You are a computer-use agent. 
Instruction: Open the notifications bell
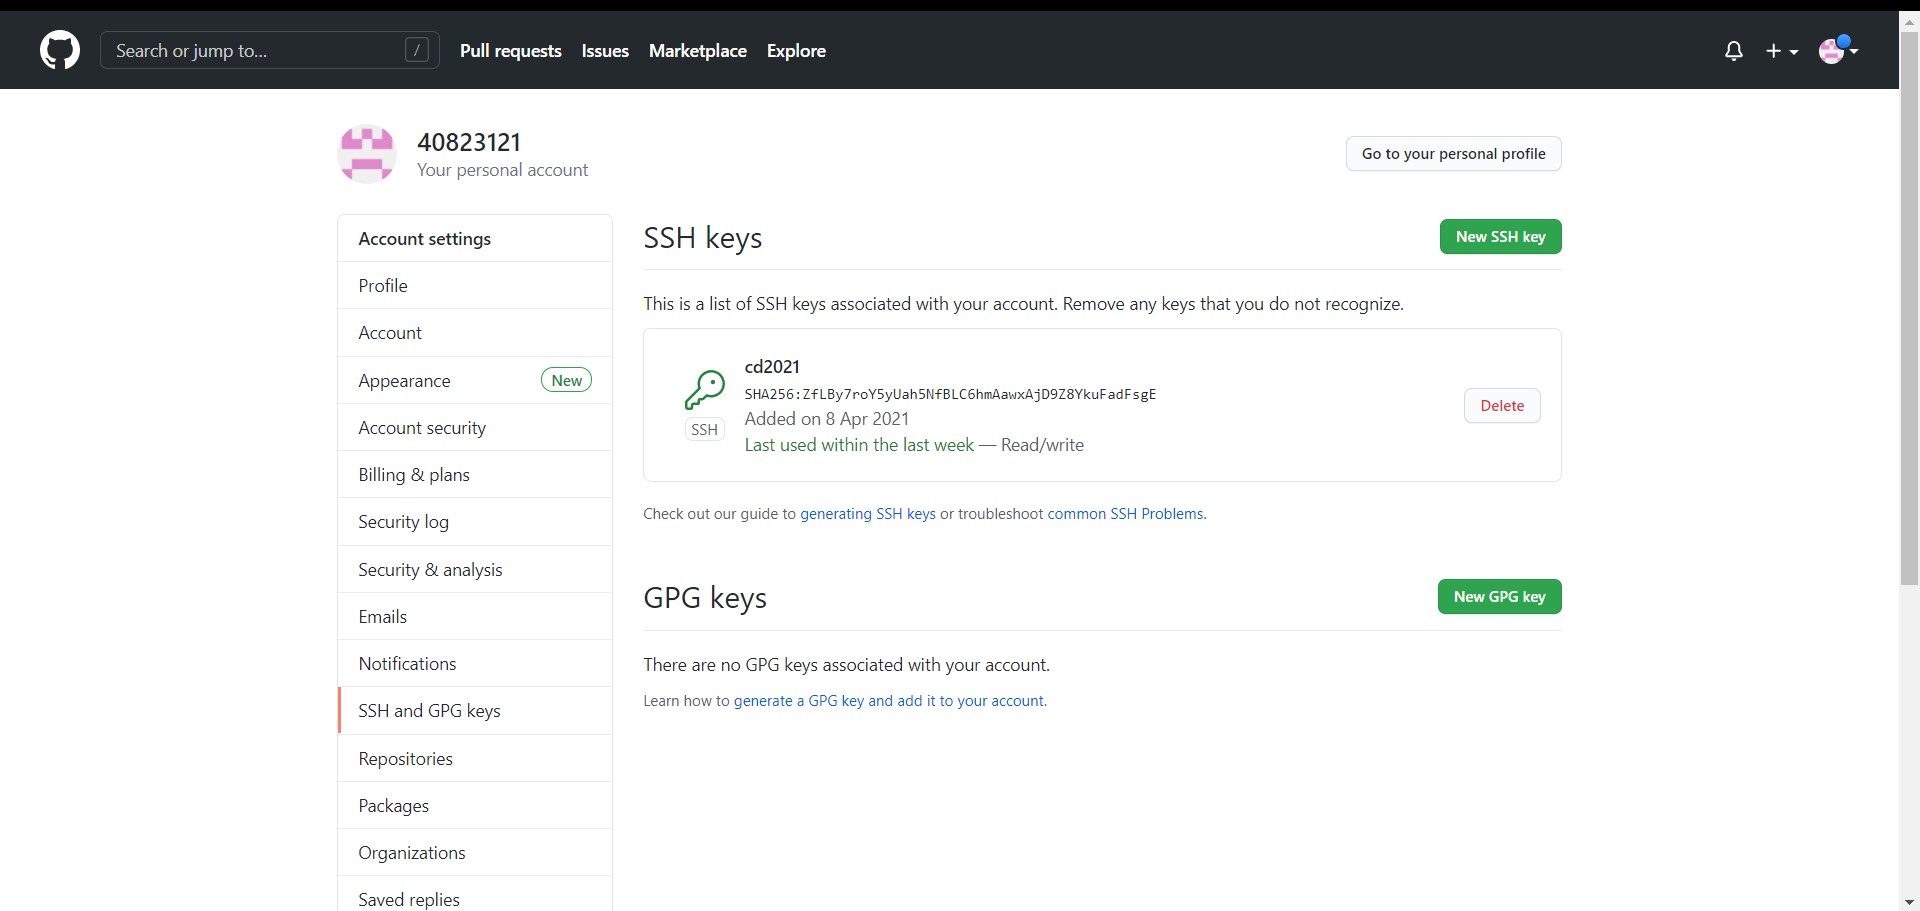click(x=1734, y=51)
